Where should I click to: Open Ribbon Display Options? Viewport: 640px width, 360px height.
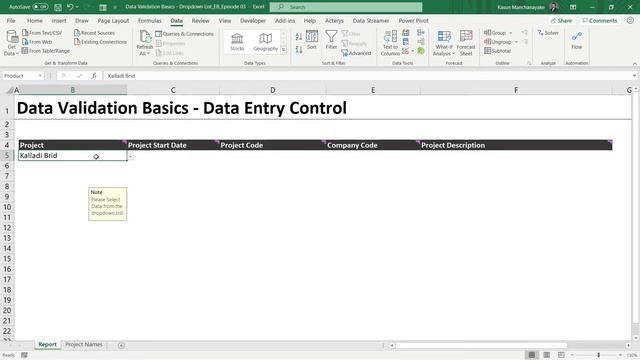coord(573,7)
